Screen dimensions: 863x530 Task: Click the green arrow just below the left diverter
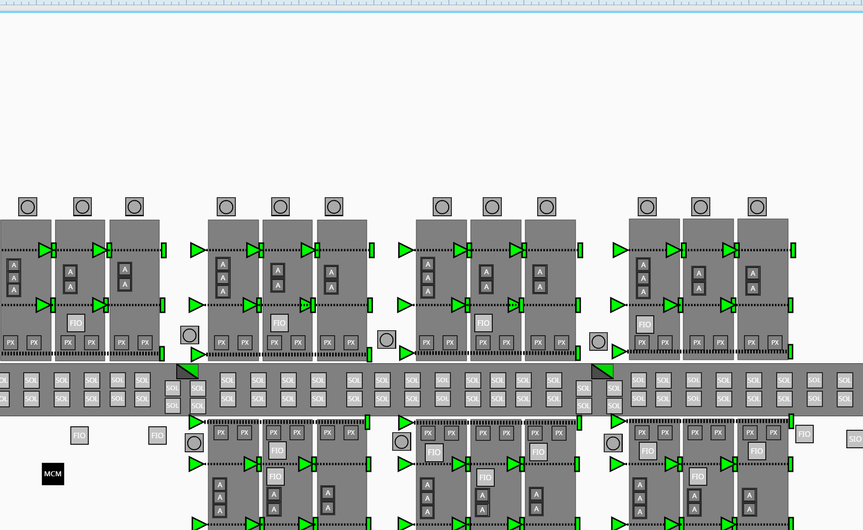(197, 422)
